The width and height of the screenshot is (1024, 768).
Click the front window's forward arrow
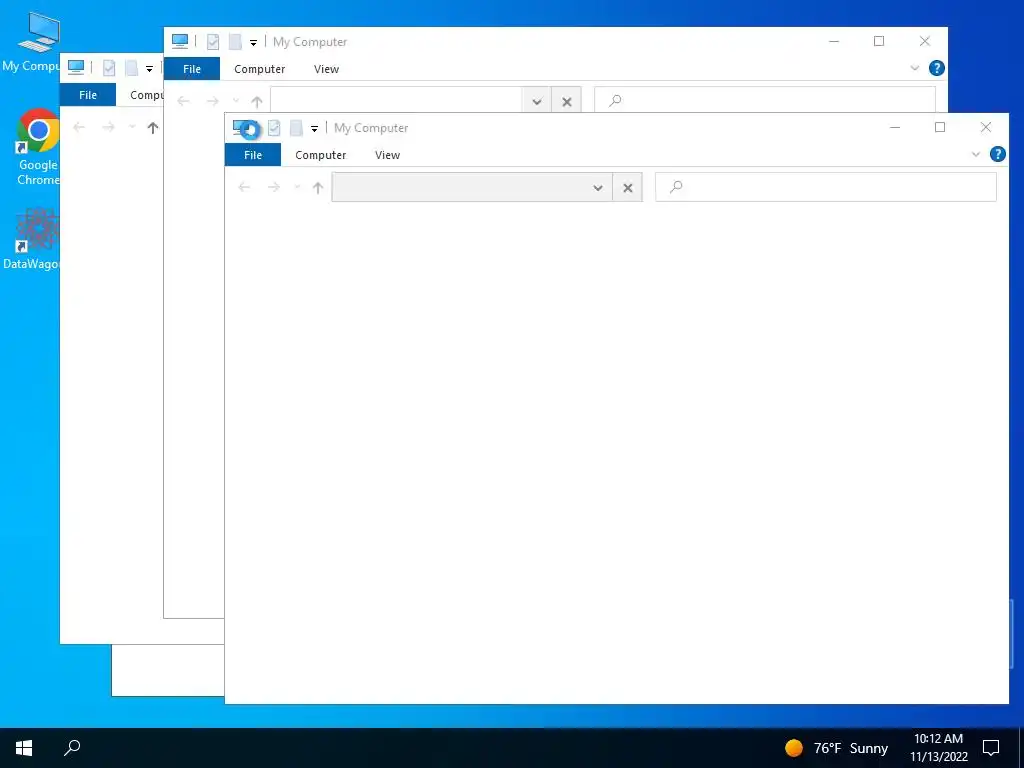click(274, 187)
